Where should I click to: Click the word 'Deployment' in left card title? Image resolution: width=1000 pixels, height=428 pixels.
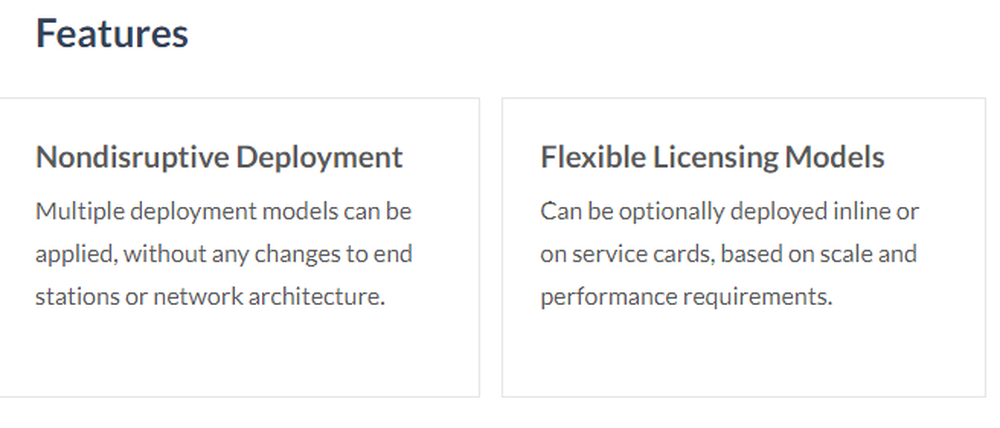coord(320,158)
